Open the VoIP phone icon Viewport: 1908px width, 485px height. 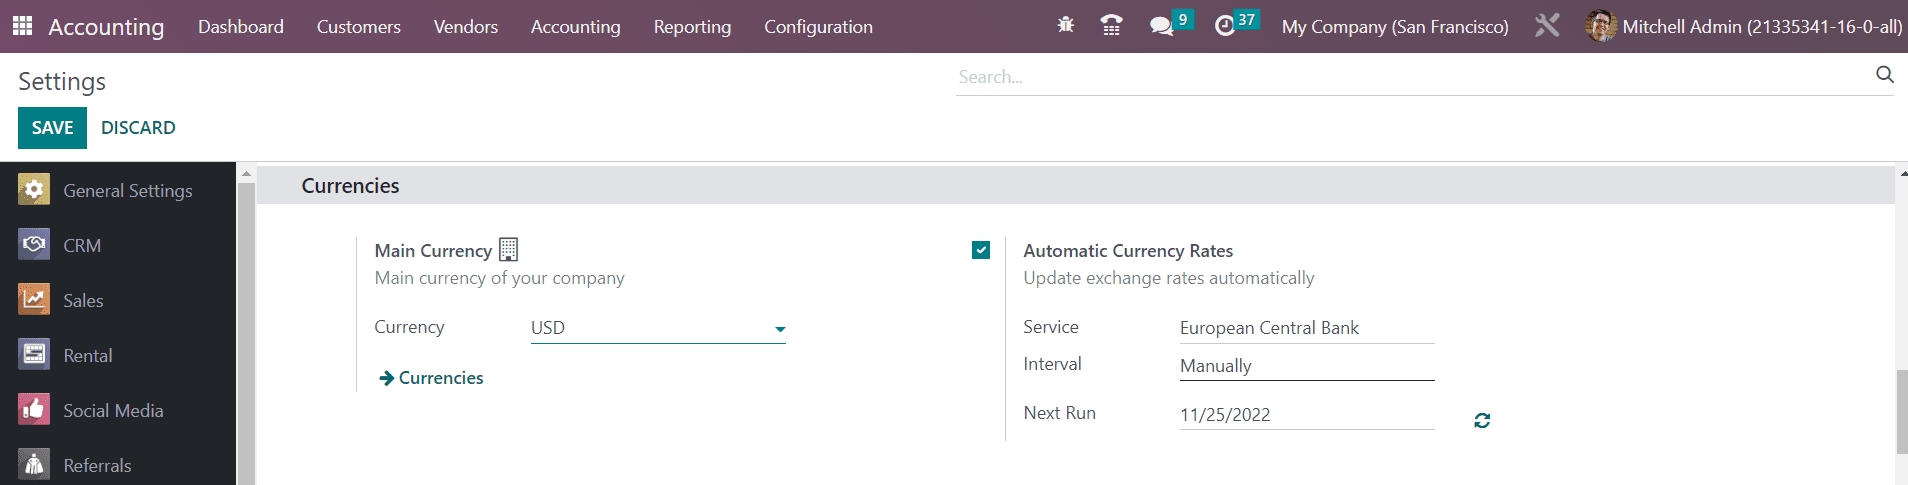[x=1110, y=25]
